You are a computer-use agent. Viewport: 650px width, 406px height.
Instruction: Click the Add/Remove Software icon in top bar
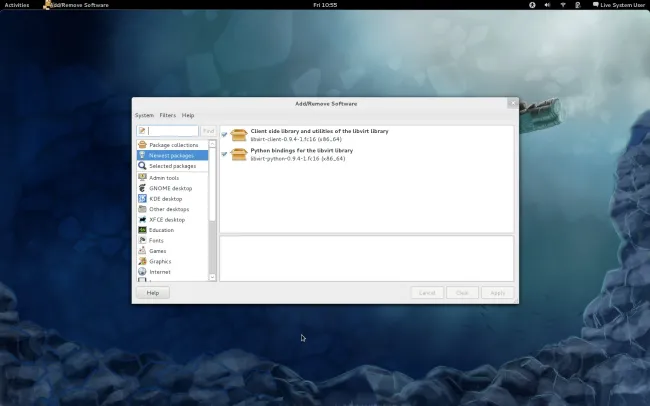pos(48,5)
